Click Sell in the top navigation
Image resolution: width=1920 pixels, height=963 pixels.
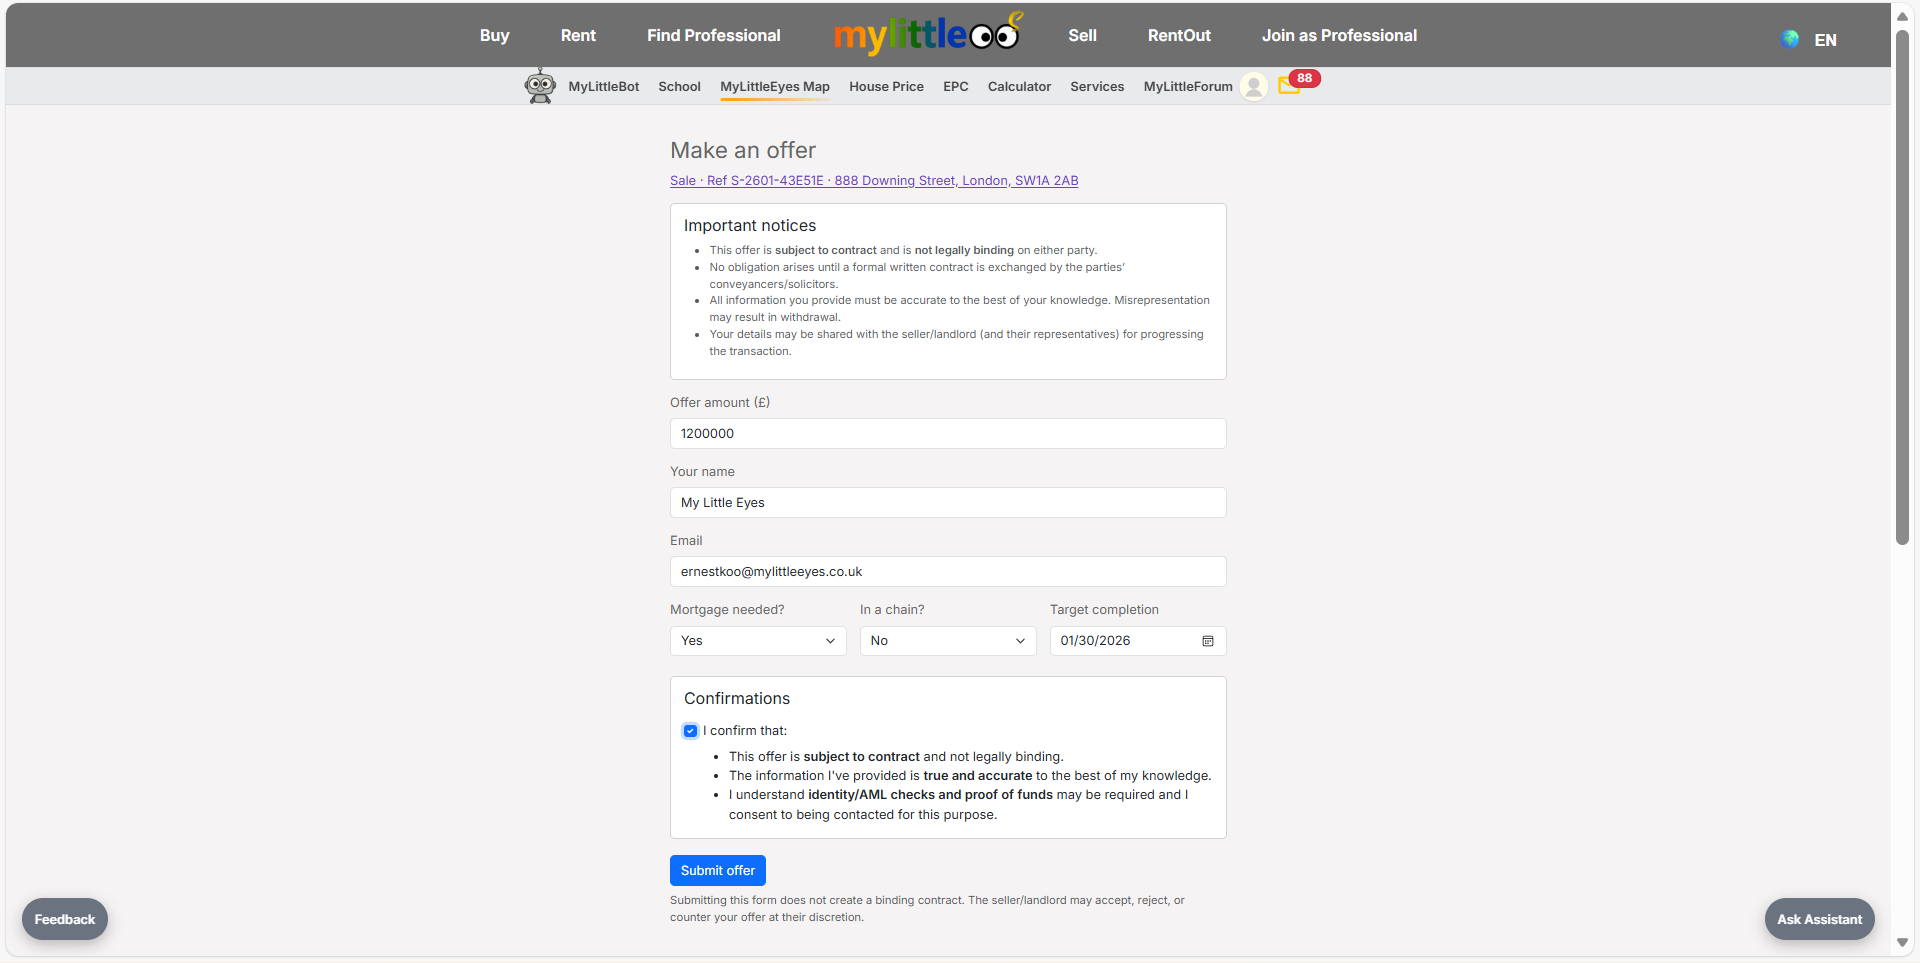[1082, 35]
